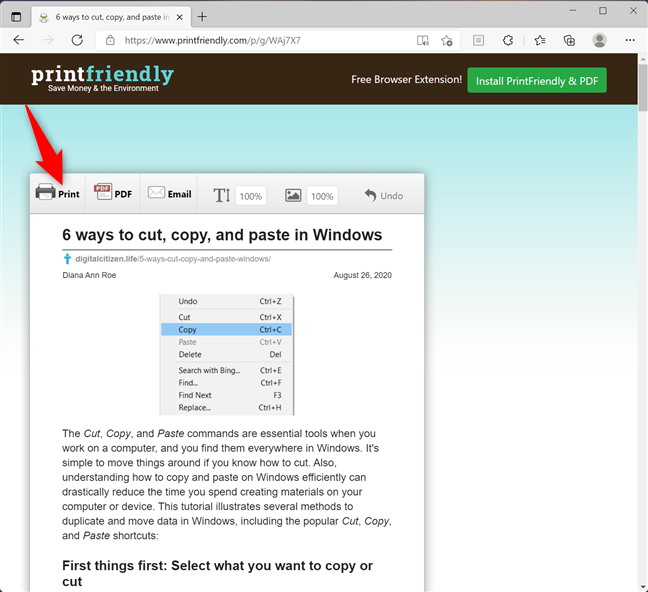The image size is (648, 592).
Task: Click the printfriendly logo
Action: [102, 79]
